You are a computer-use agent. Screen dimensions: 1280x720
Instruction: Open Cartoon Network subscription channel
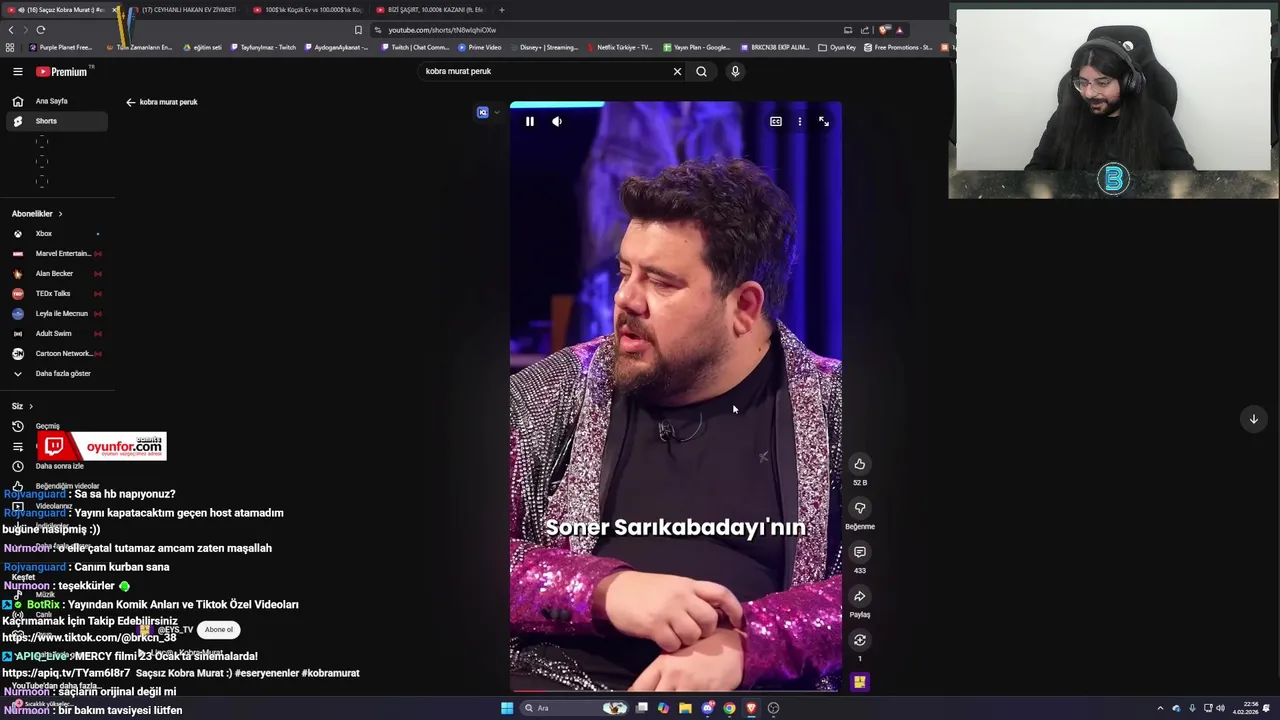[x=55, y=354]
